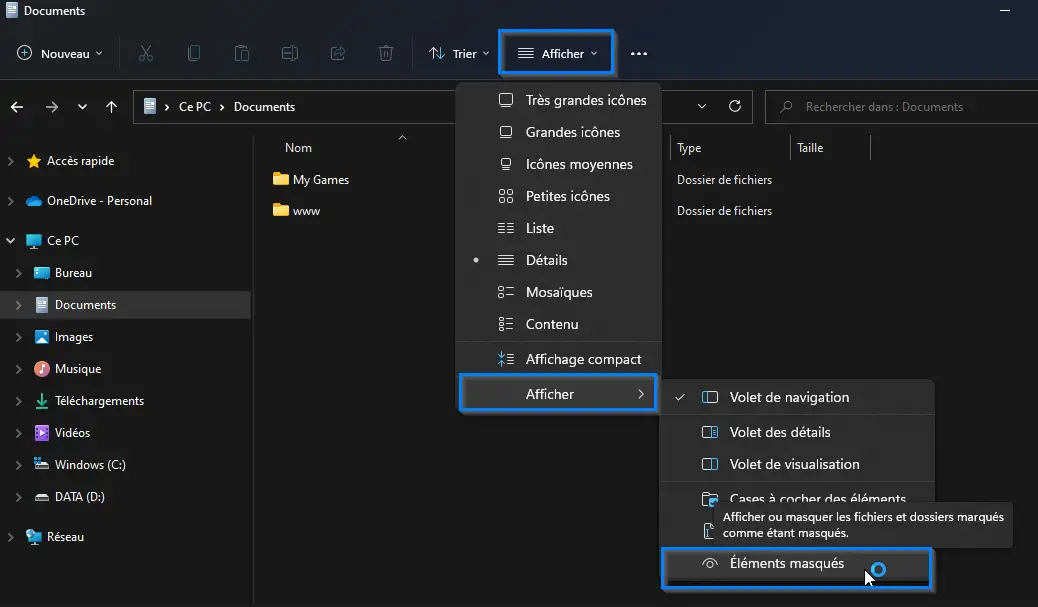The image size is (1038, 607).
Task: Toggle Volet de visualisation pane
Action: [x=797, y=464]
